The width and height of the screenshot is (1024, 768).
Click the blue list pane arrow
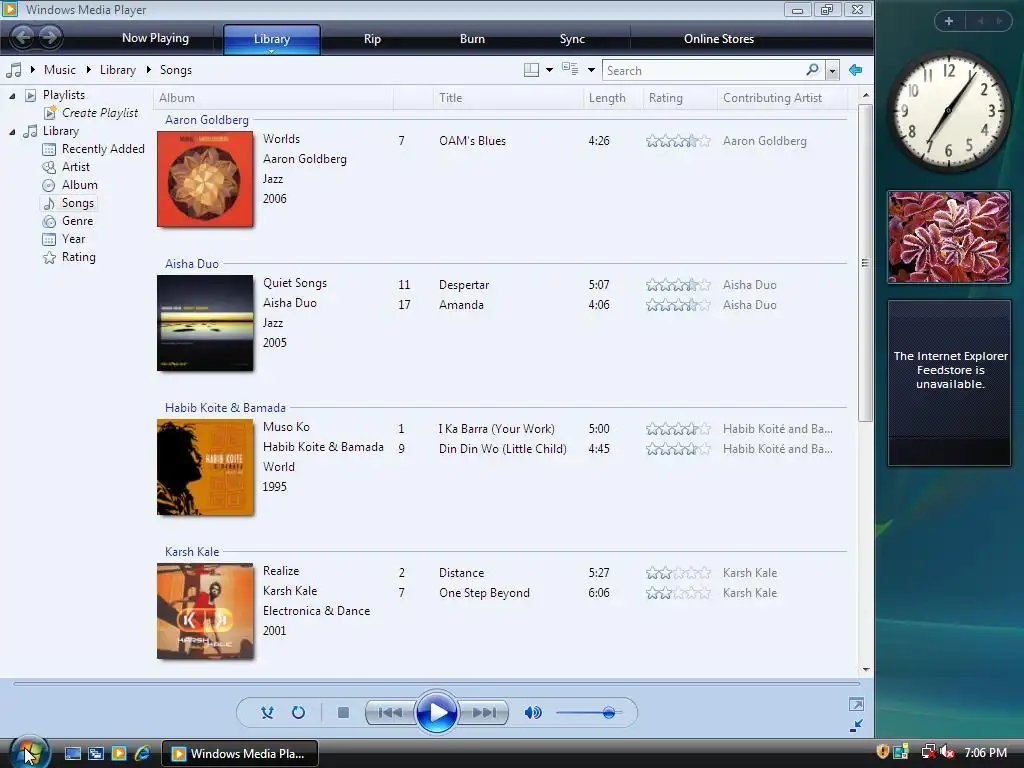856,70
